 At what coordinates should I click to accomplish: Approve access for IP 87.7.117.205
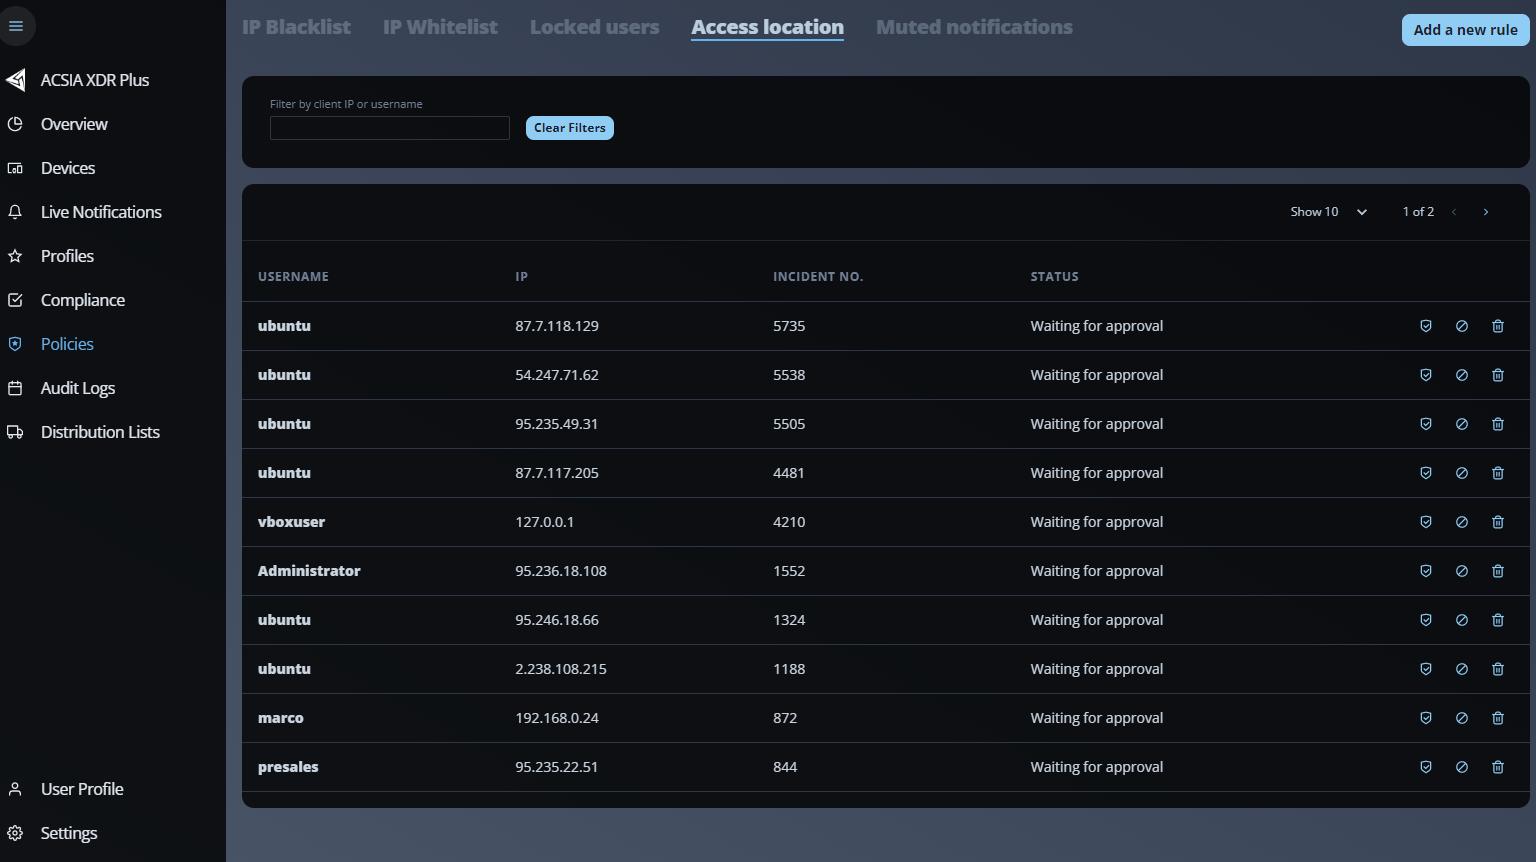1426,473
